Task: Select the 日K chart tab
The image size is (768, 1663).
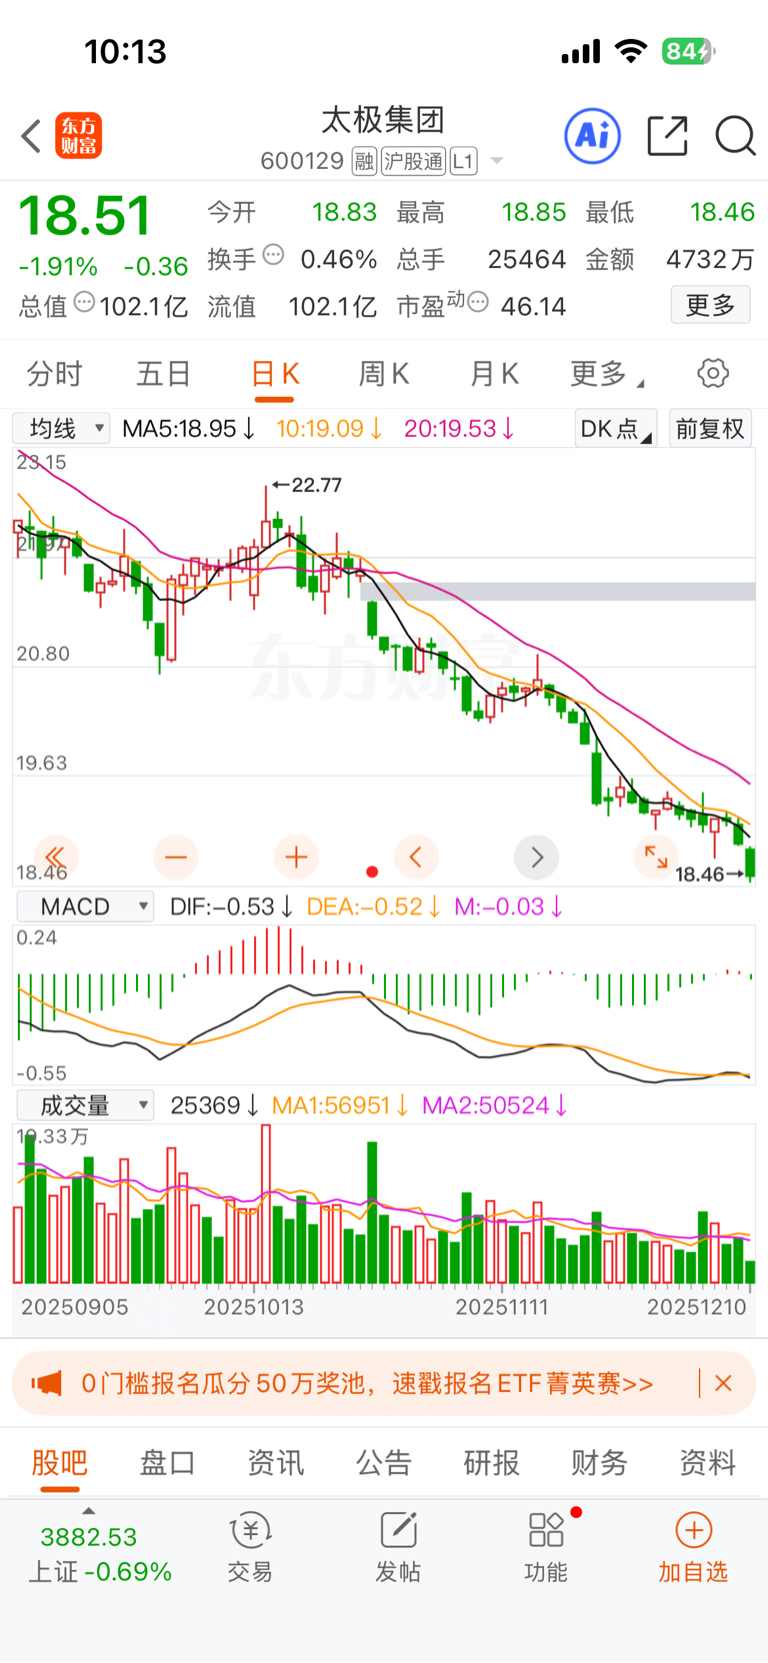Action: [x=275, y=376]
